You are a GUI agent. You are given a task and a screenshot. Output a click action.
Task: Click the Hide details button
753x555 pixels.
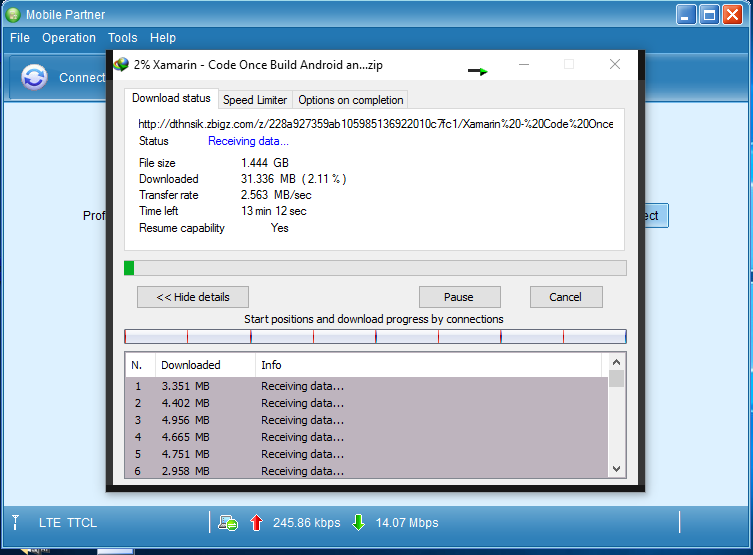[193, 297]
